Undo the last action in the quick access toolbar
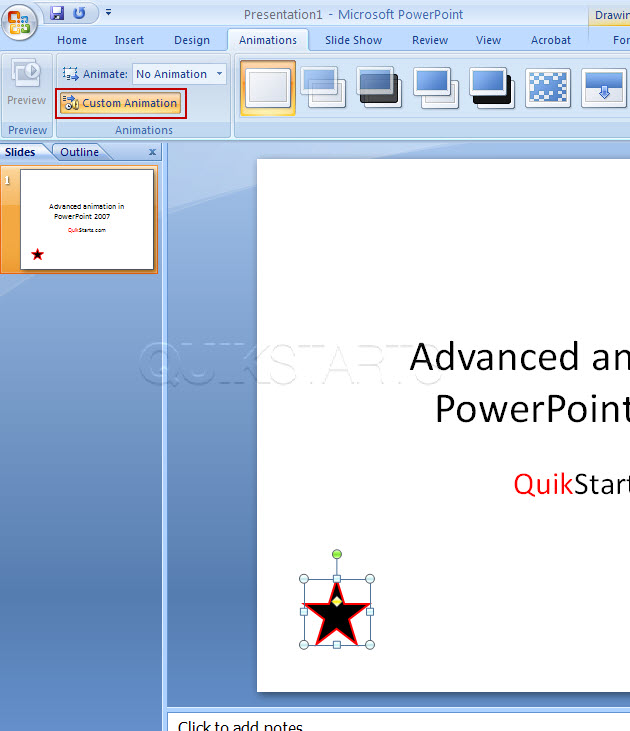The width and height of the screenshot is (630, 731). pyautogui.click(x=79, y=13)
